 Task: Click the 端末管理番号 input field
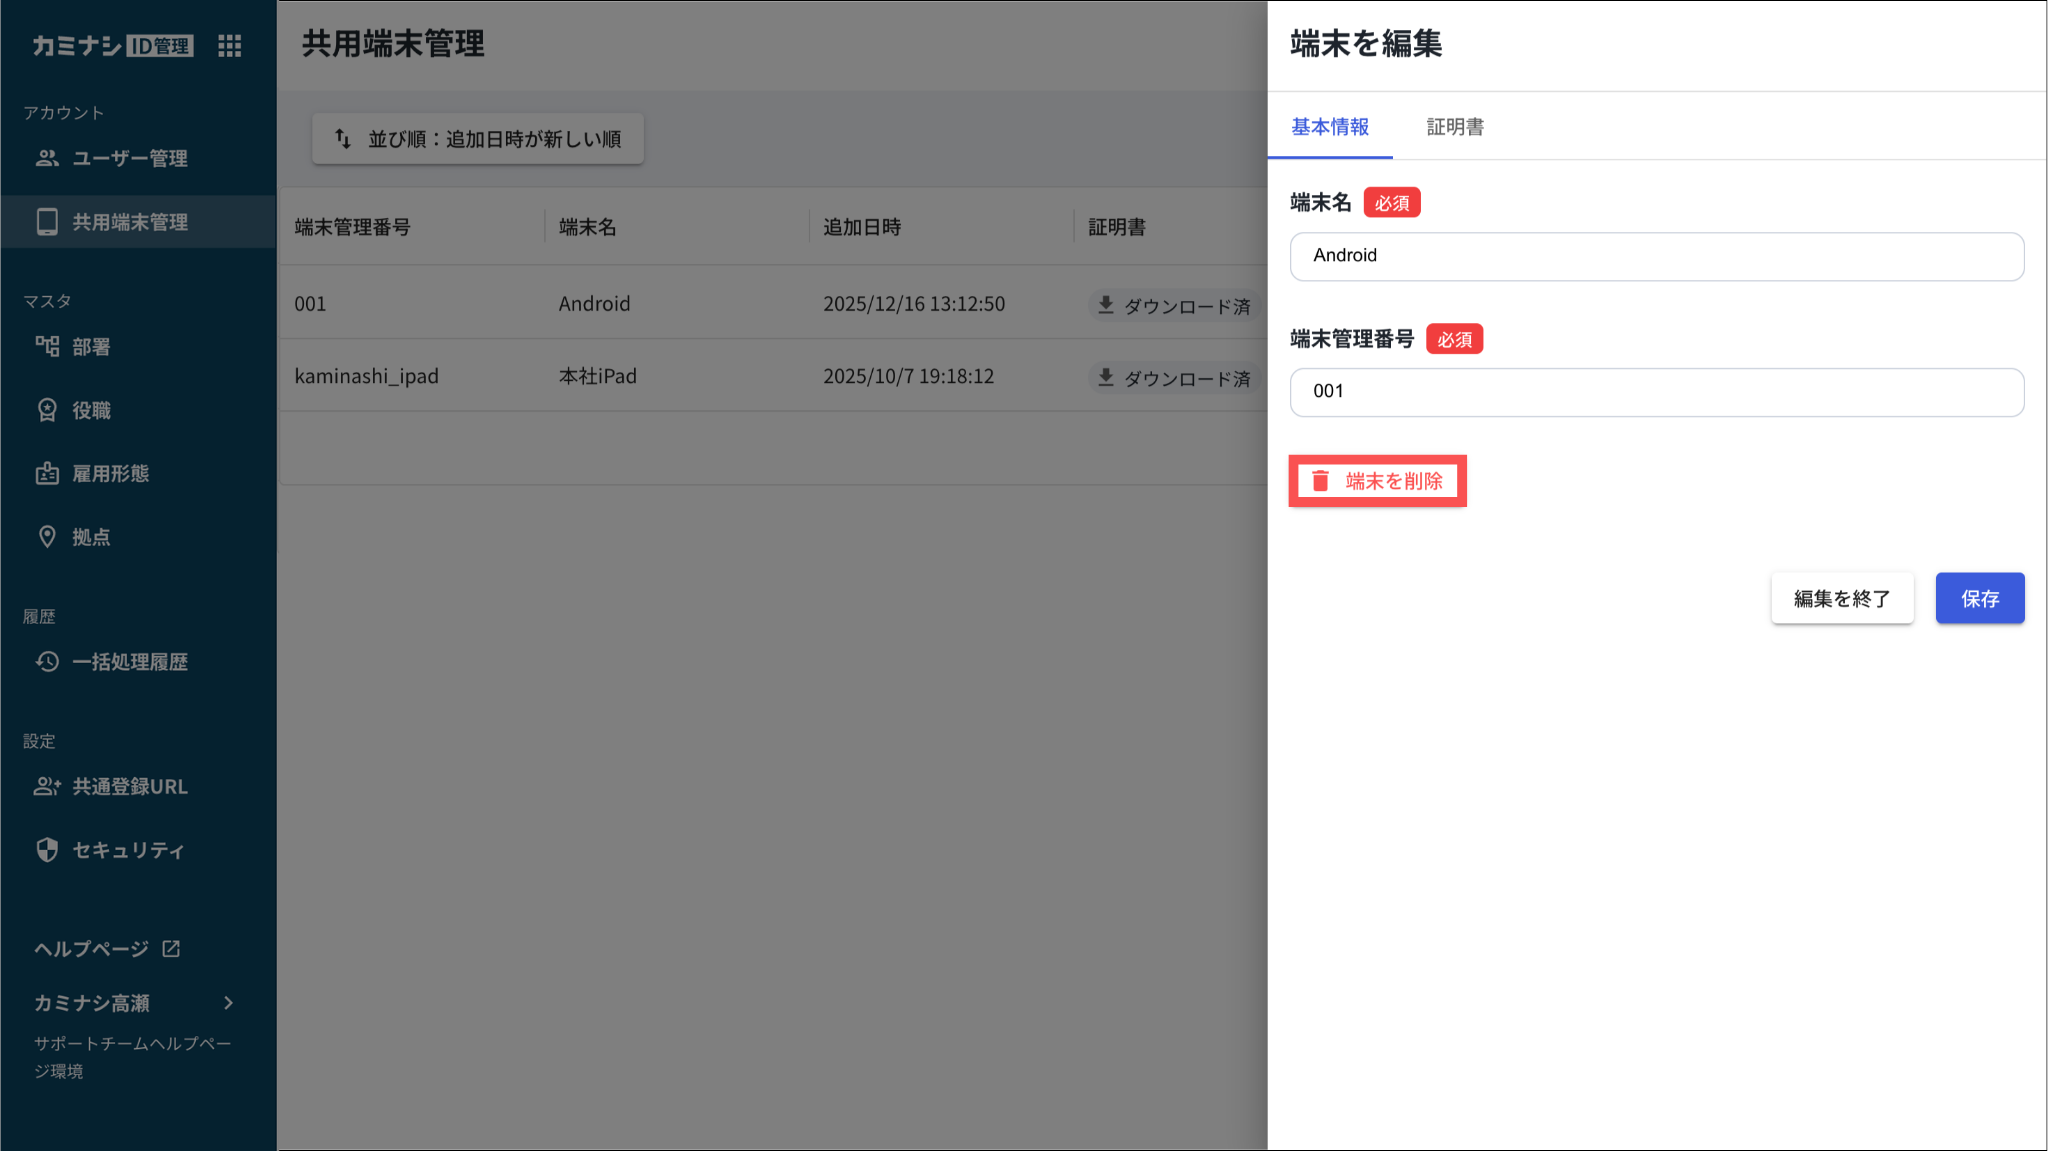click(1656, 392)
